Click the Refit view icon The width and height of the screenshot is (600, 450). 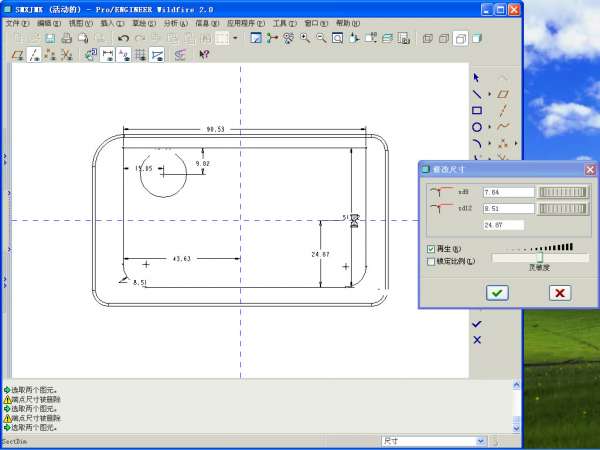tap(338, 38)
